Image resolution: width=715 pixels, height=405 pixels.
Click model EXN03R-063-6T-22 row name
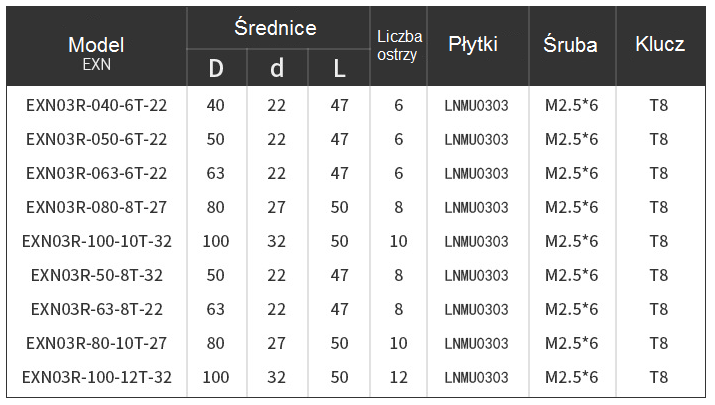pos(96,173)
